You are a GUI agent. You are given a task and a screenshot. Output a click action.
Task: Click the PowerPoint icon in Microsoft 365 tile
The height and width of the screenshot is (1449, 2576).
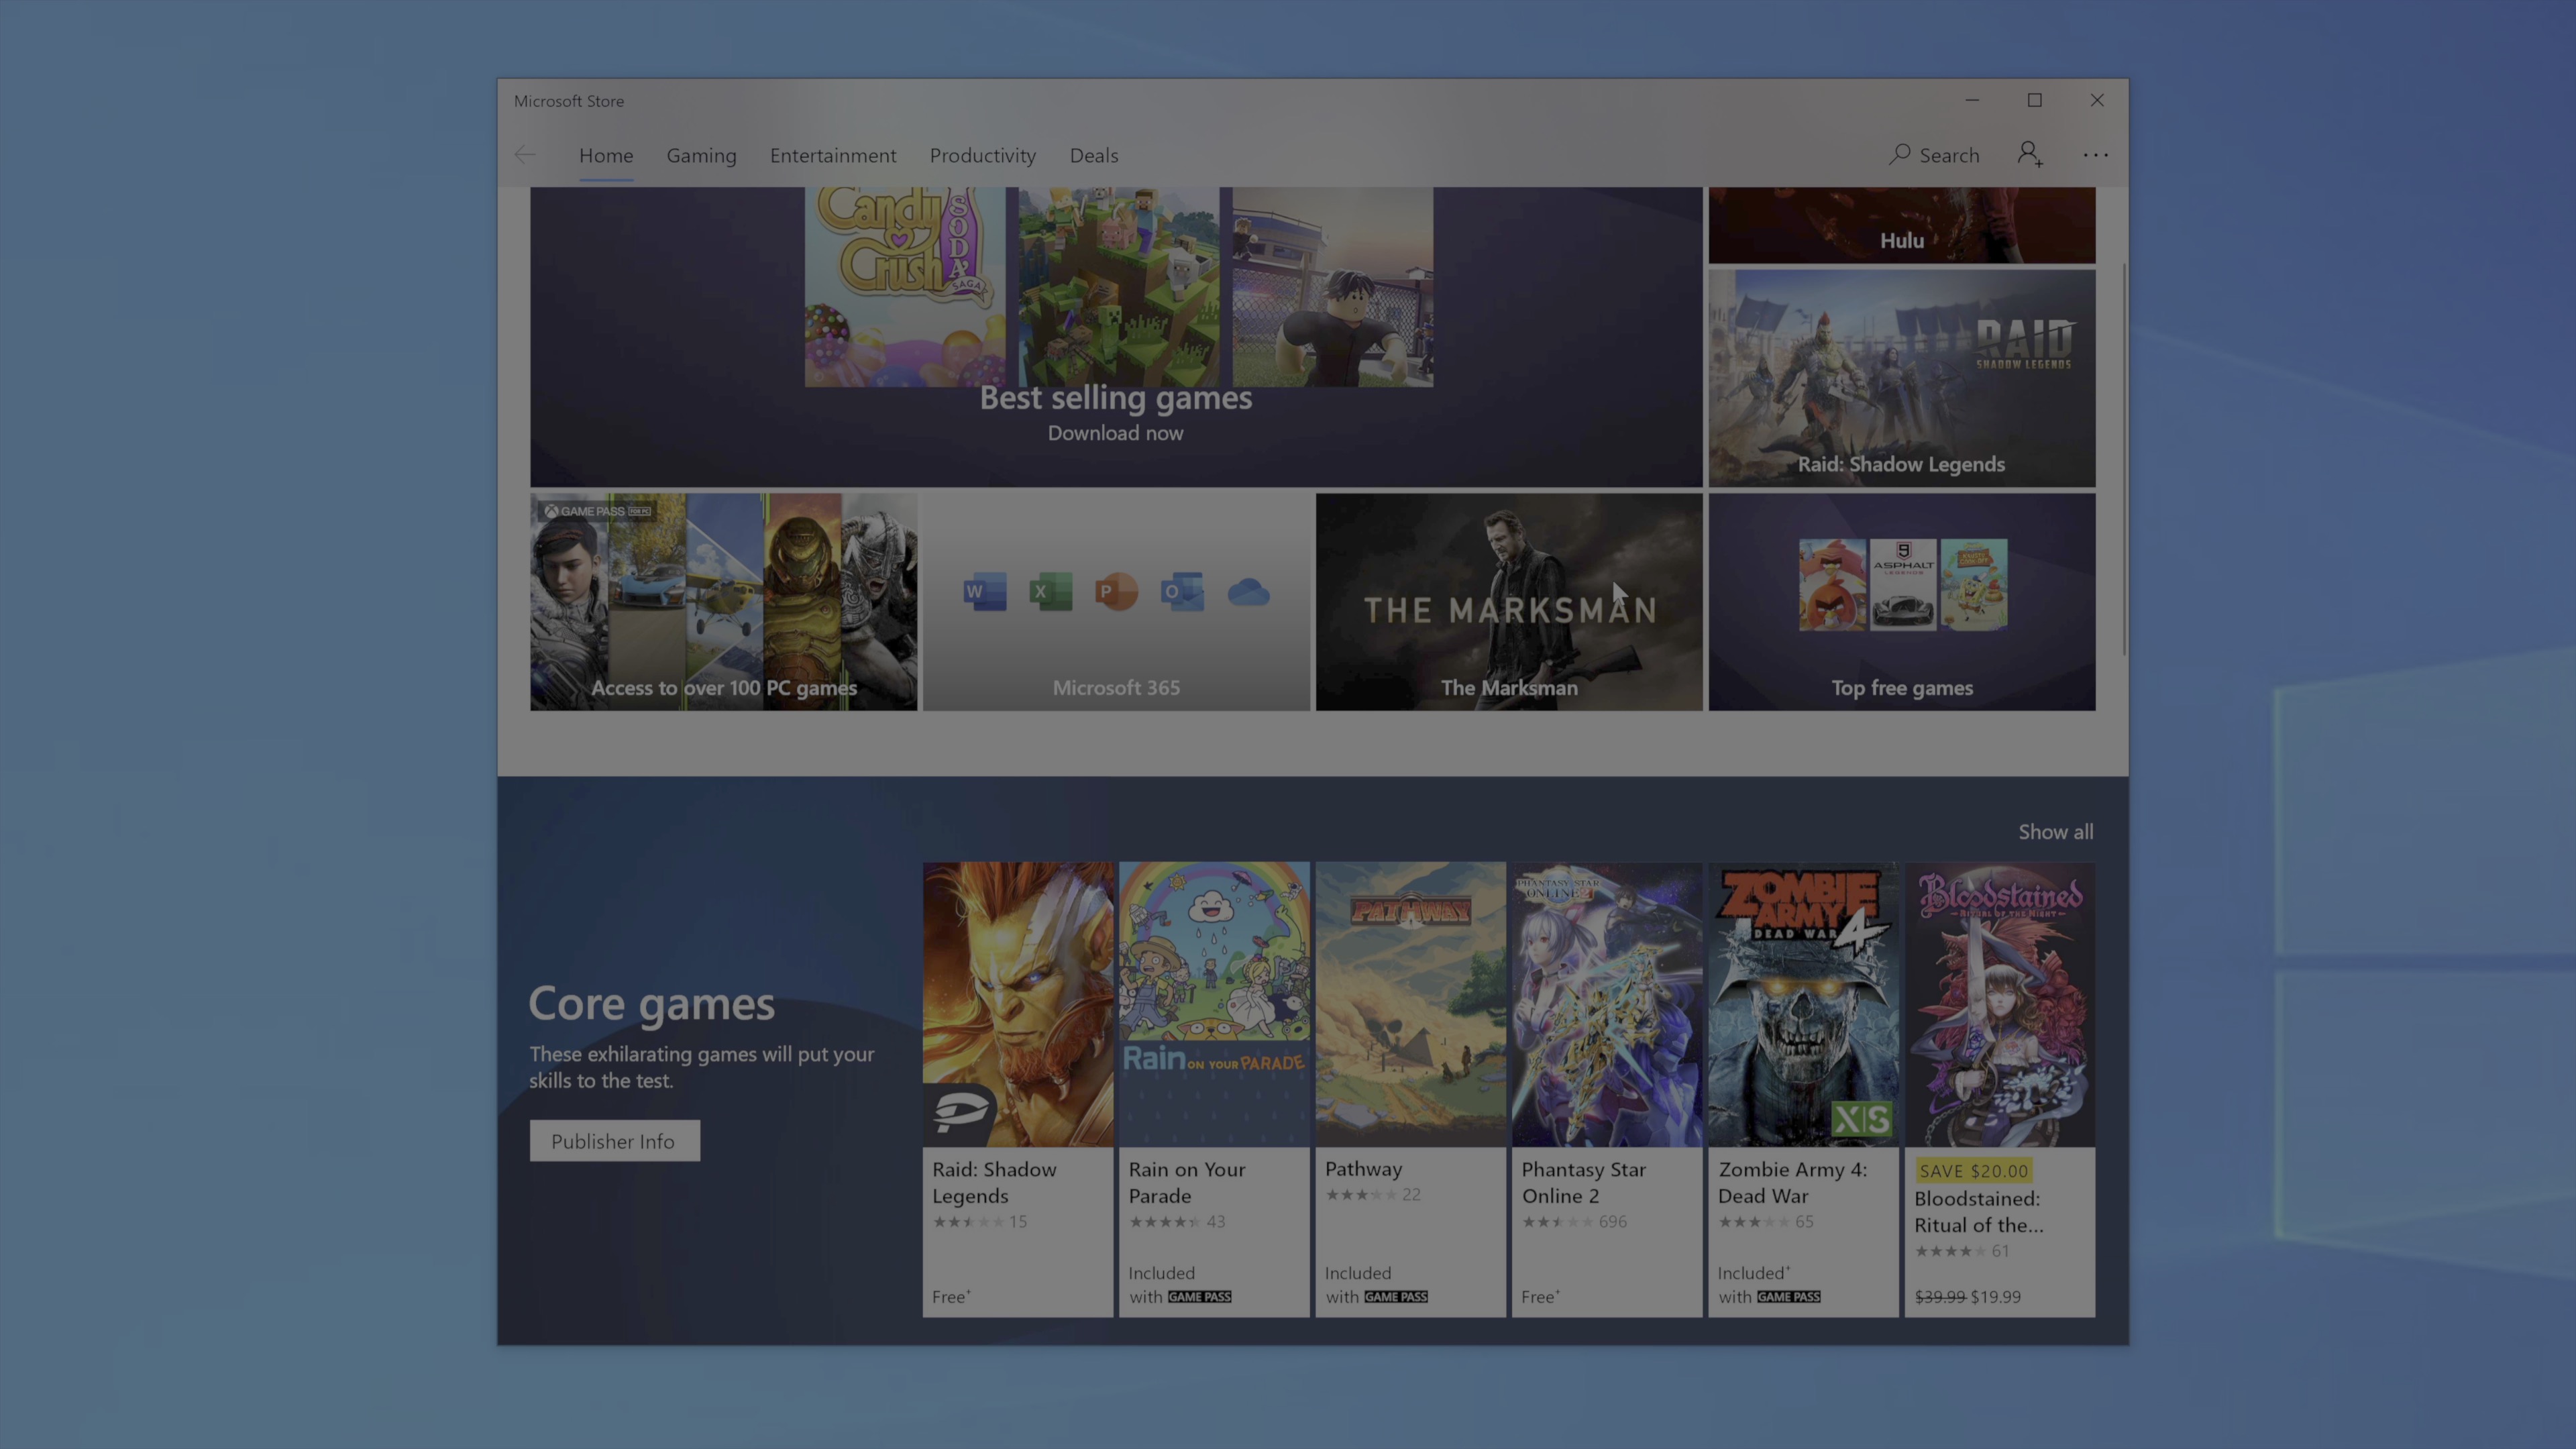click(1116, 592)
